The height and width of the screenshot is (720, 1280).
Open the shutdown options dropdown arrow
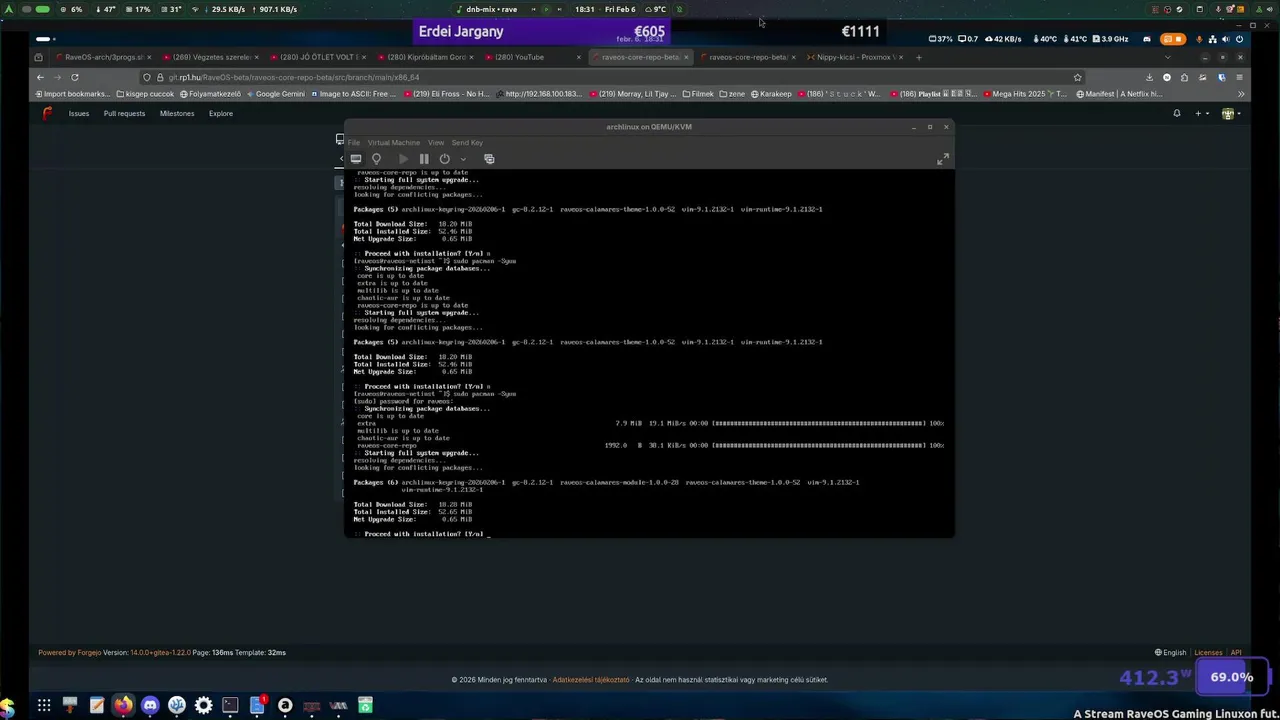click(462, 159)
